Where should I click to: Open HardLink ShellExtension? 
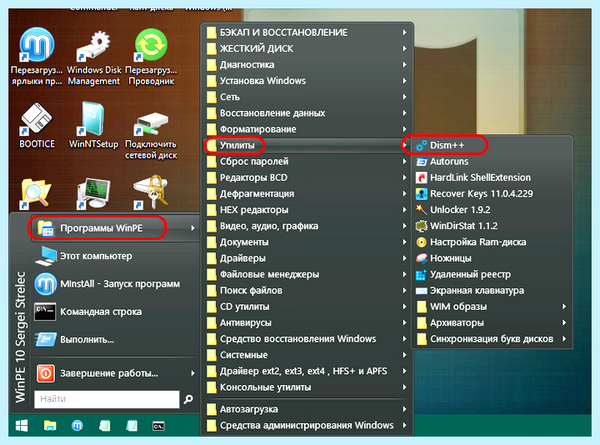click(492, 178)
